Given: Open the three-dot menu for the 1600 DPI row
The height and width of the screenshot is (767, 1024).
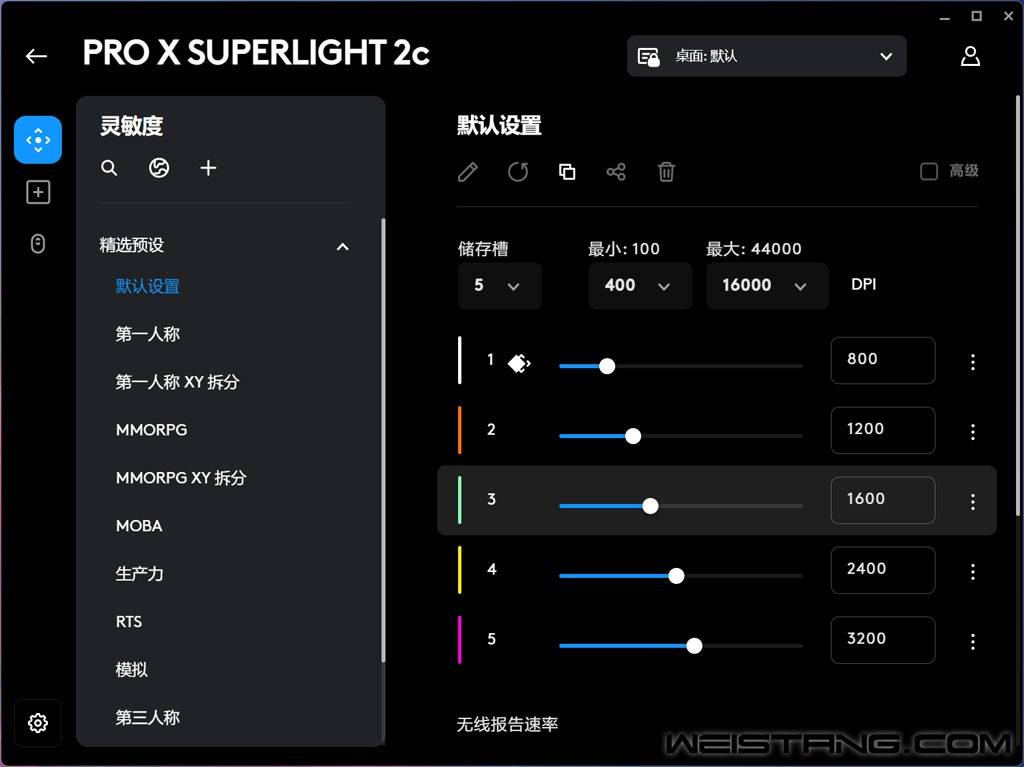Looking at the screenshot, I should (x=973, y=502).
